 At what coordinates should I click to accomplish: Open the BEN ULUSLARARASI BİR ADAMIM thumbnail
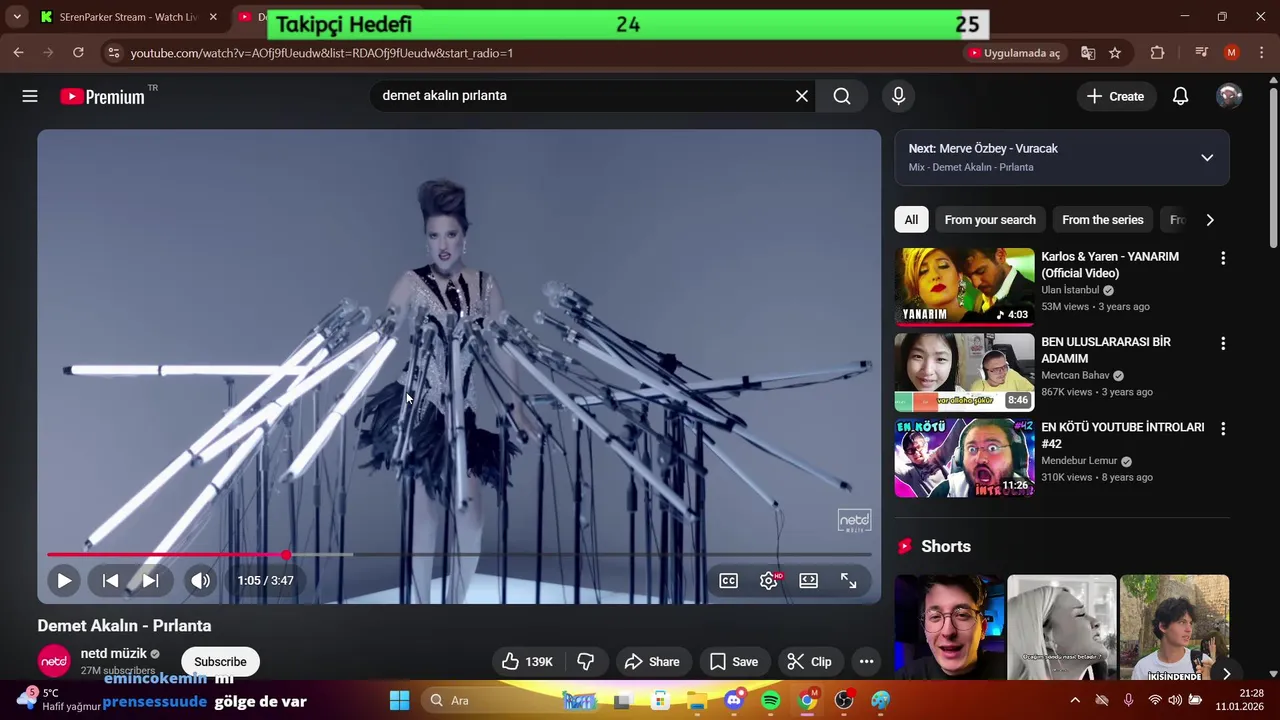tap(964, 372)
